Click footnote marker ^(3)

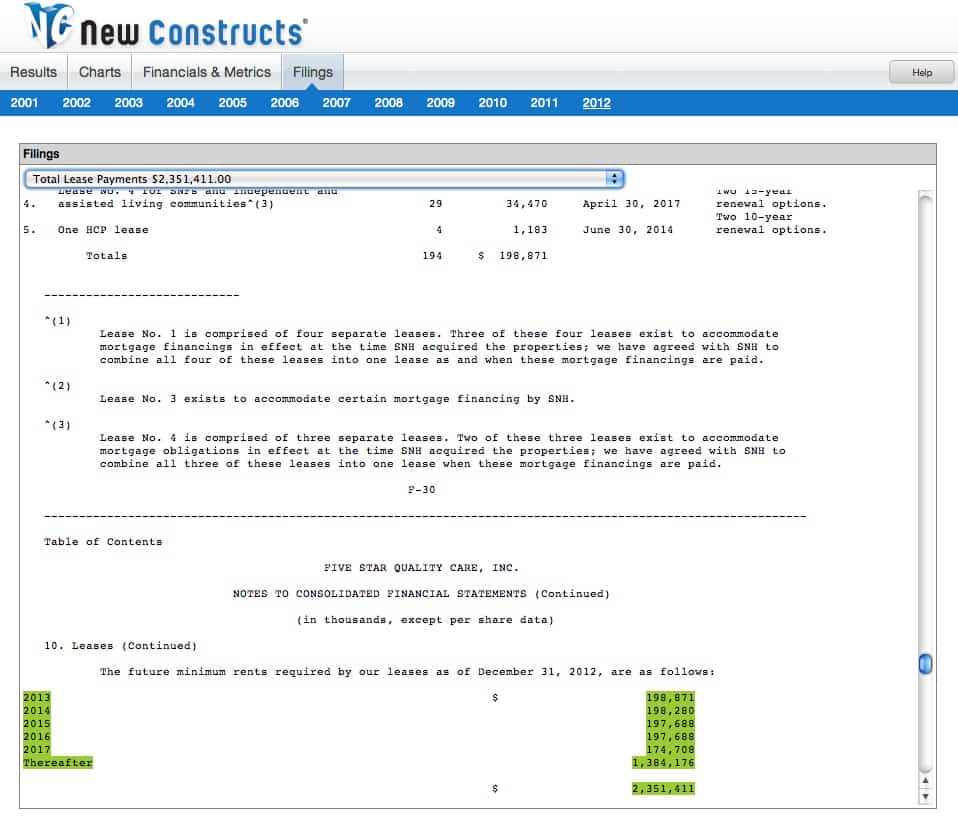pyautogui.click(x=57, y=425)
